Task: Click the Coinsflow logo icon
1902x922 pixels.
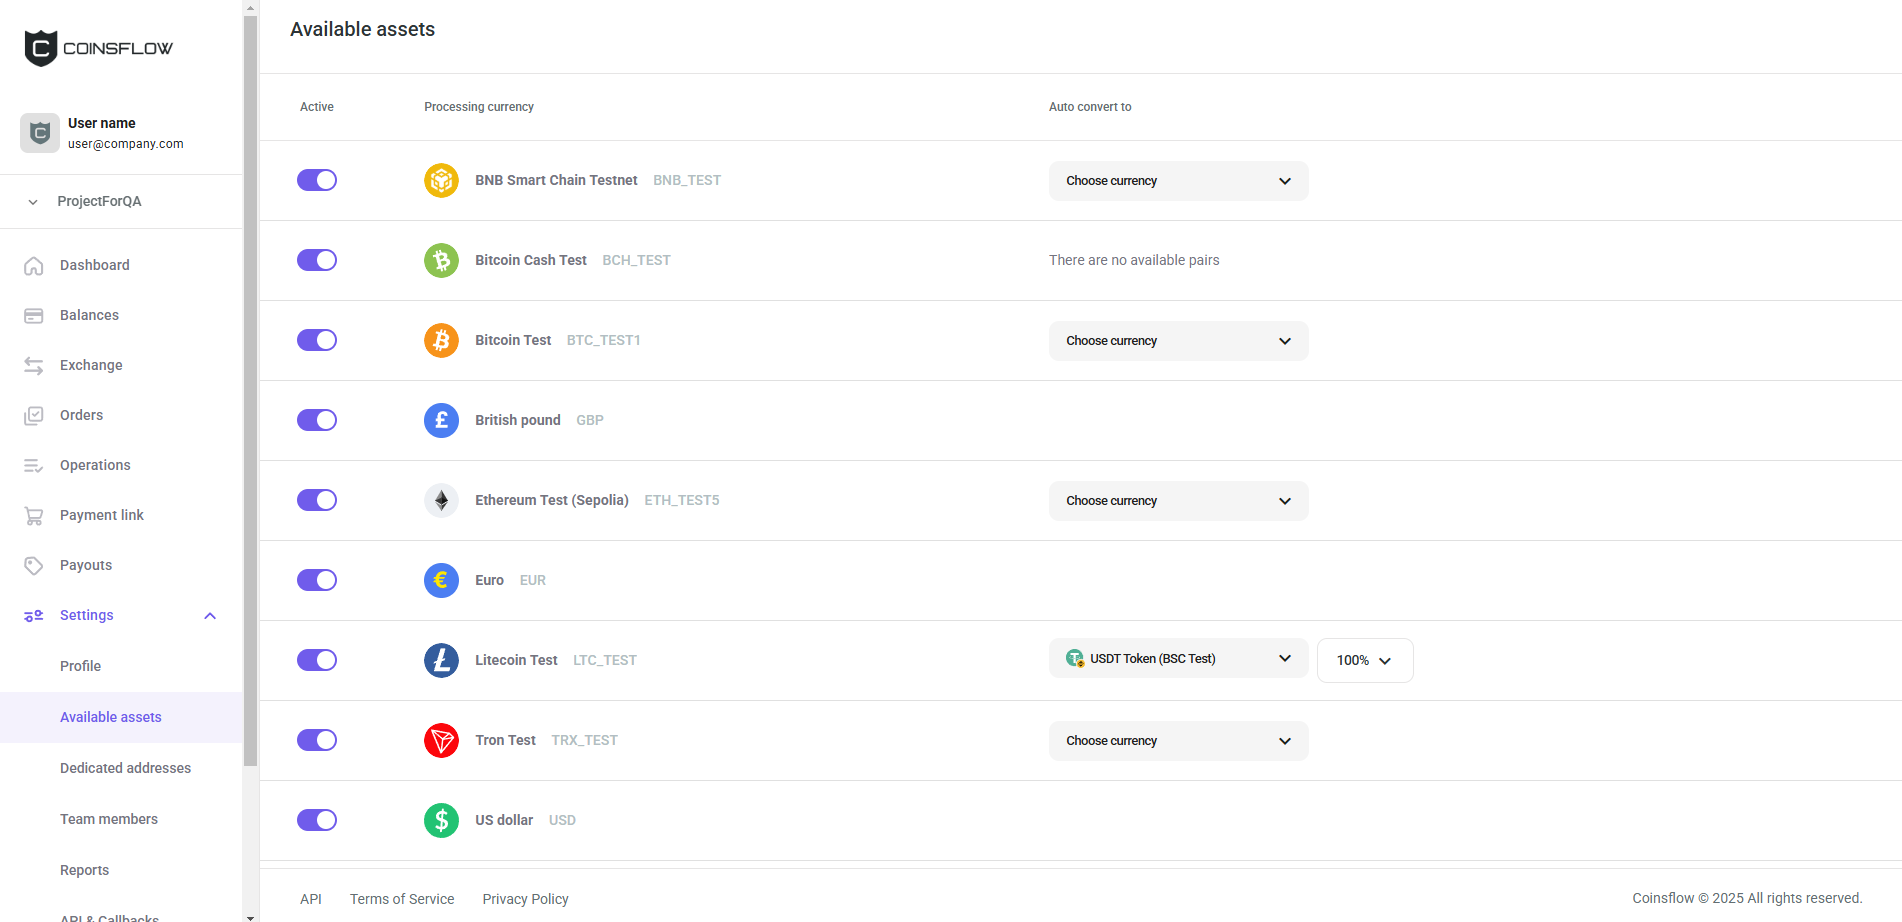Action: 41,48
